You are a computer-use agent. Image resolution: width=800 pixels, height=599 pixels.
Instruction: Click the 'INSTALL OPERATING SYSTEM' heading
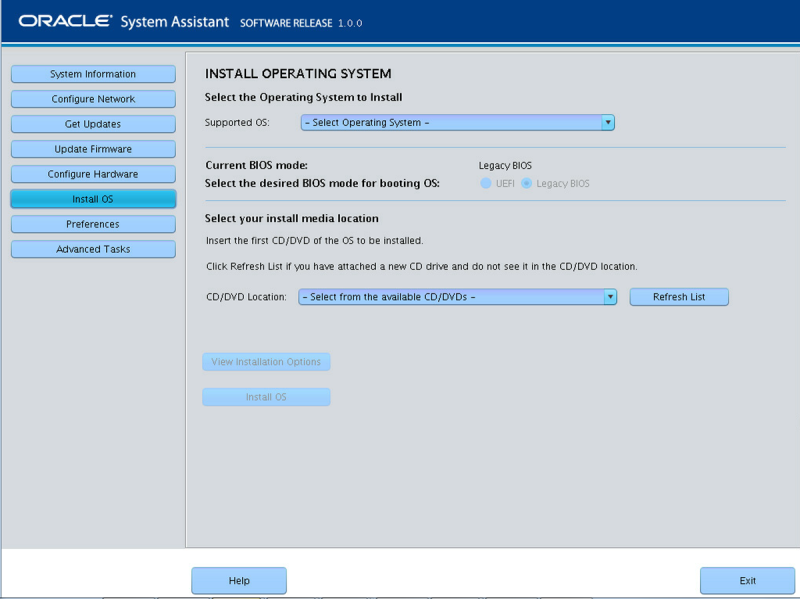pos(298,74)
